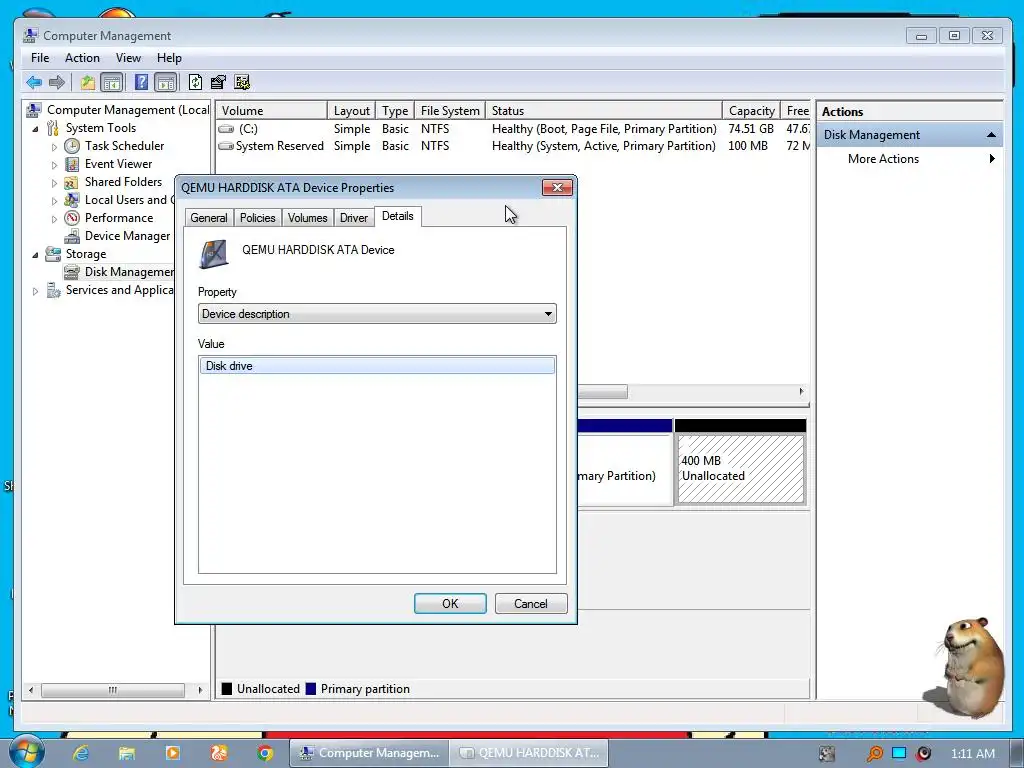This screenshot has width=1024, height=768.
Task: Collapse the Storage tree node
Action: tap(35, 255)
